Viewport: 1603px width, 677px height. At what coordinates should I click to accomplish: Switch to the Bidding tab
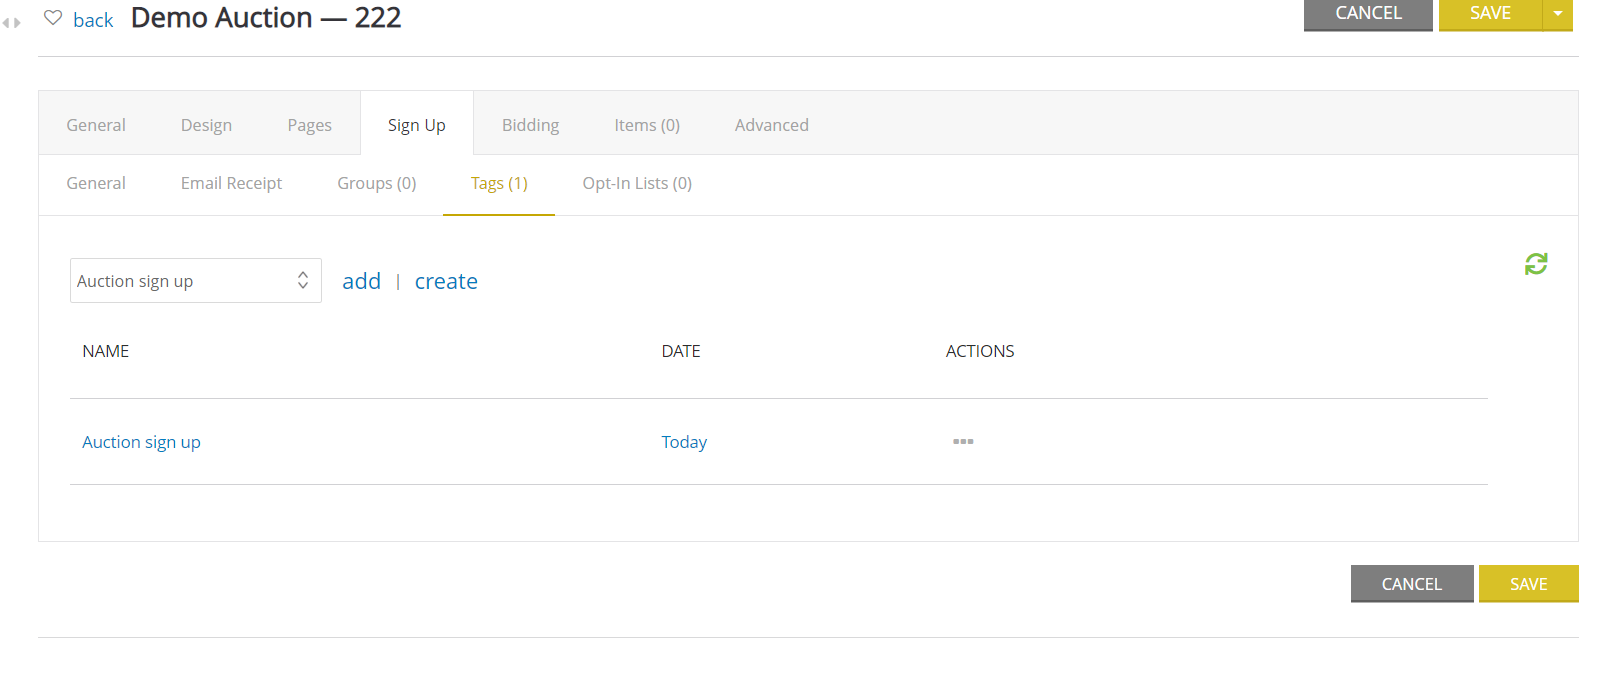pyautogui.click(x=530, y=125)
